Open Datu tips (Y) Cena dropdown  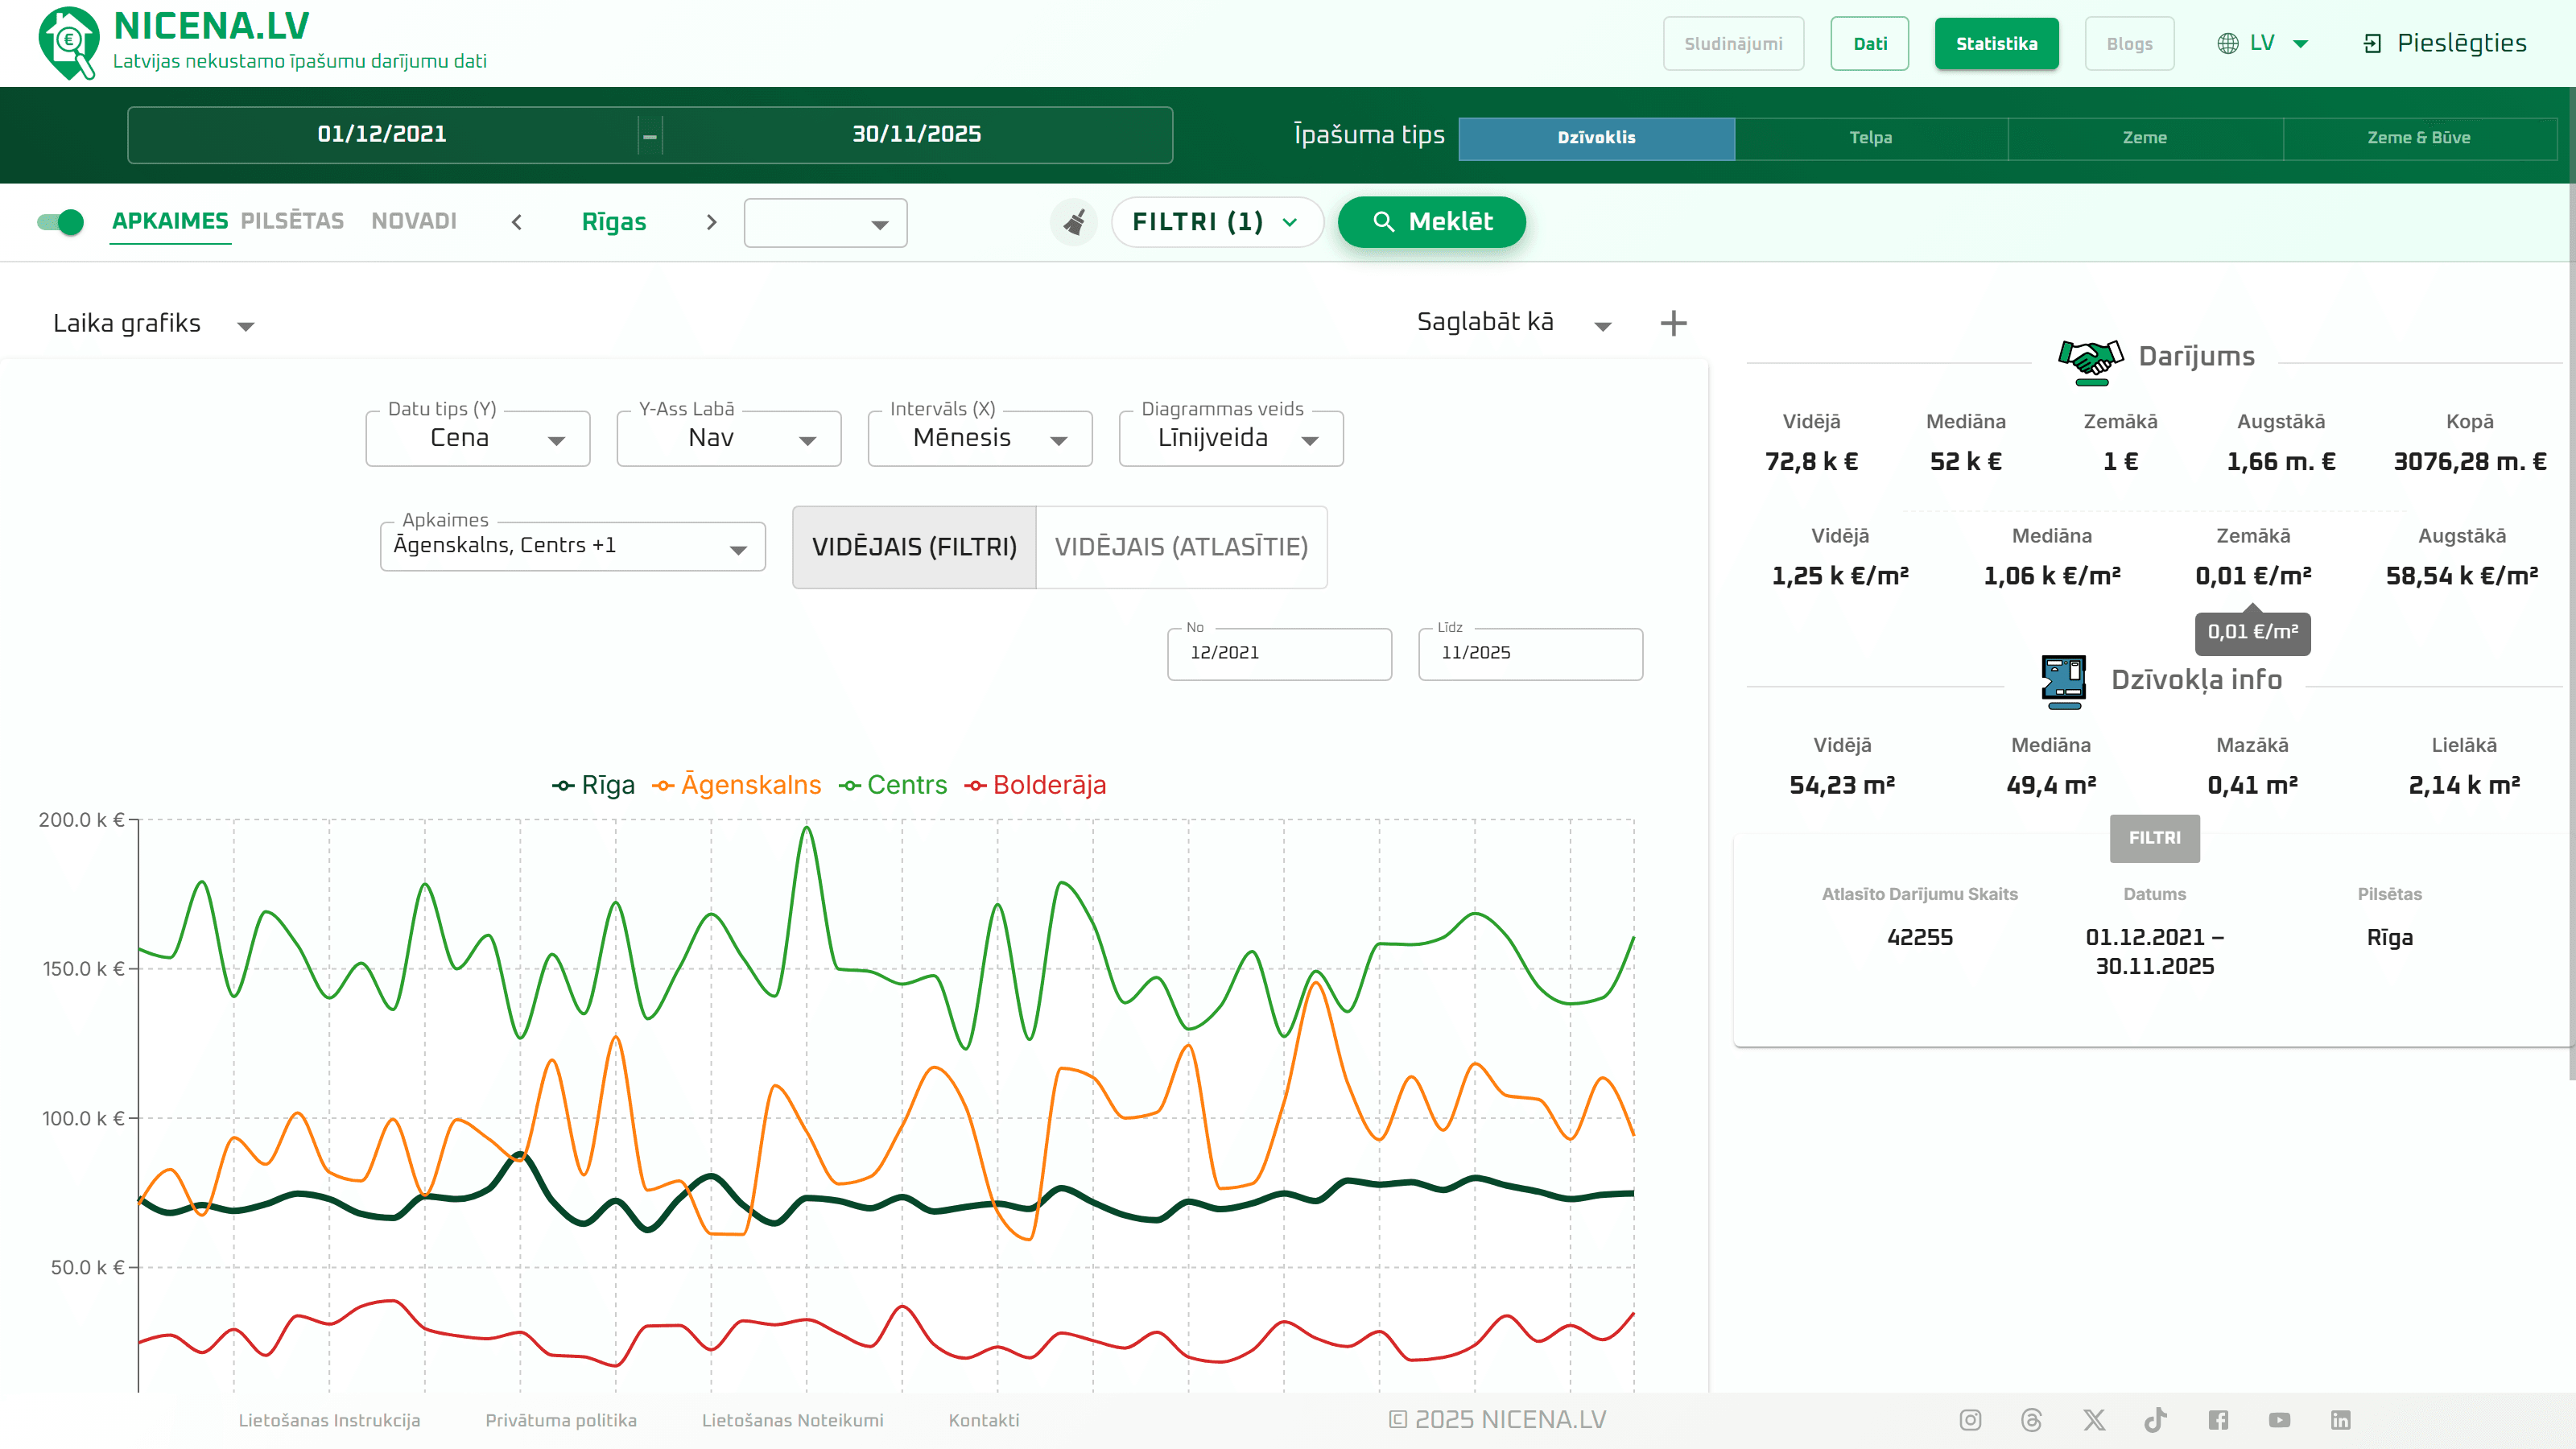(x=478, y=438)
